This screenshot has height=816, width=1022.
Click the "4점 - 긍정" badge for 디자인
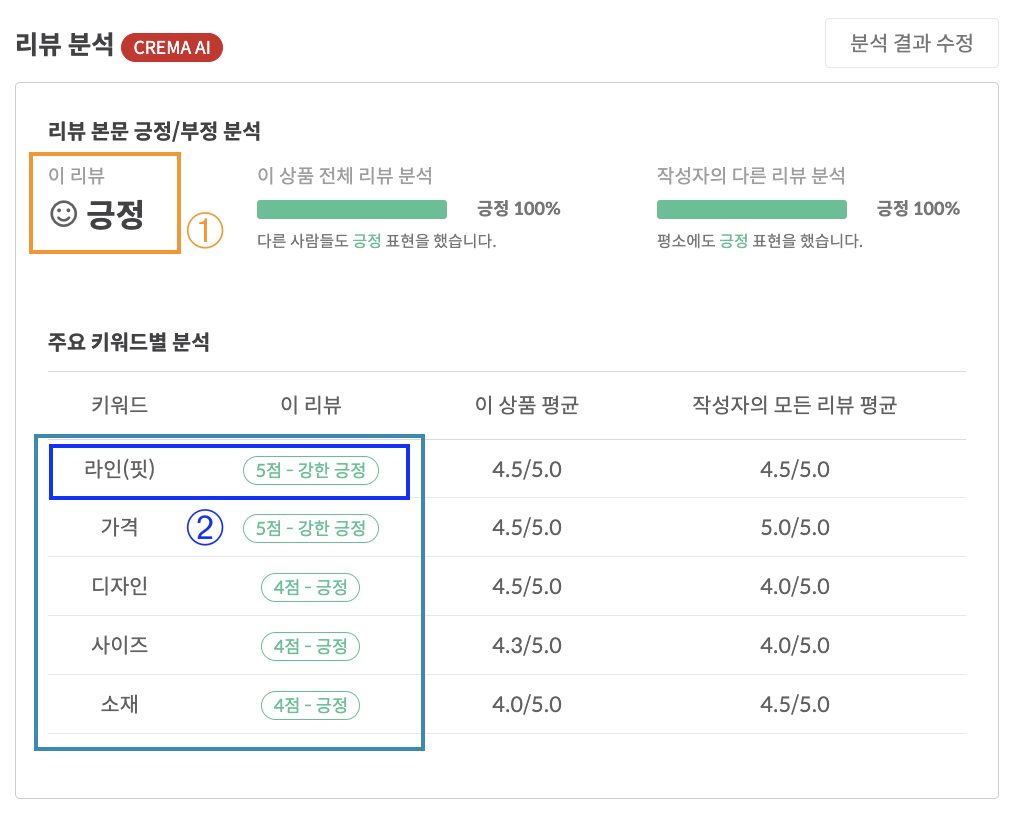310,587
